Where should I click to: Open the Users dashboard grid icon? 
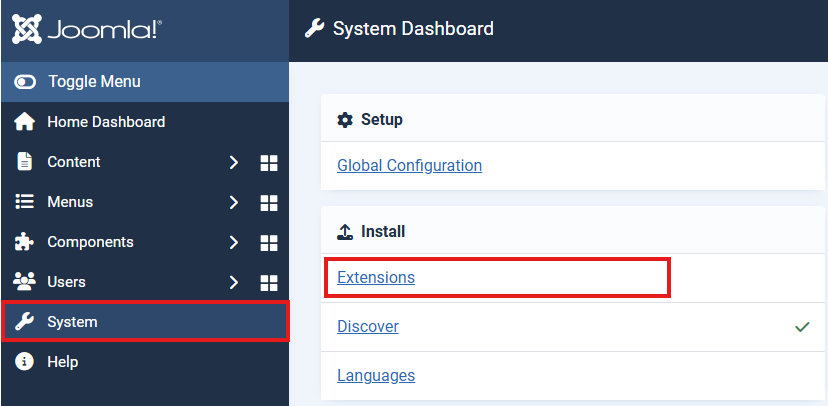pos(268,283)
